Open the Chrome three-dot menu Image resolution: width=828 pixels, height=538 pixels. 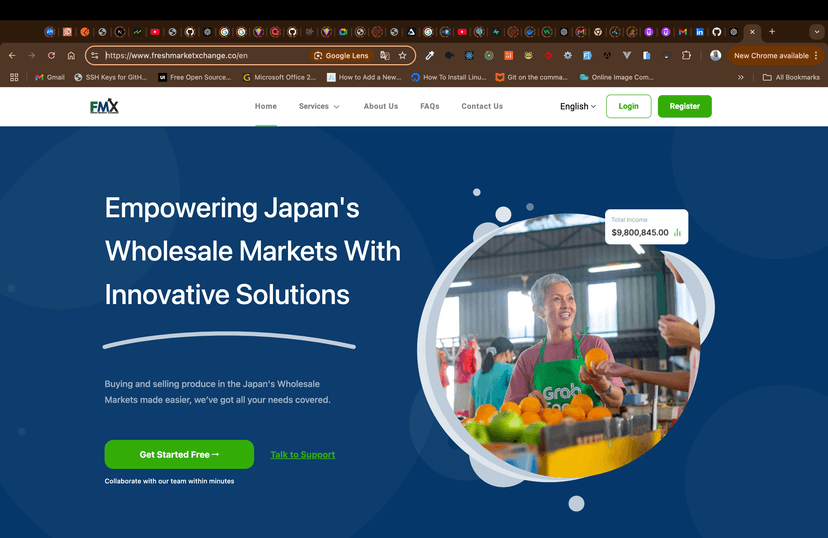[x=816, y=55]
